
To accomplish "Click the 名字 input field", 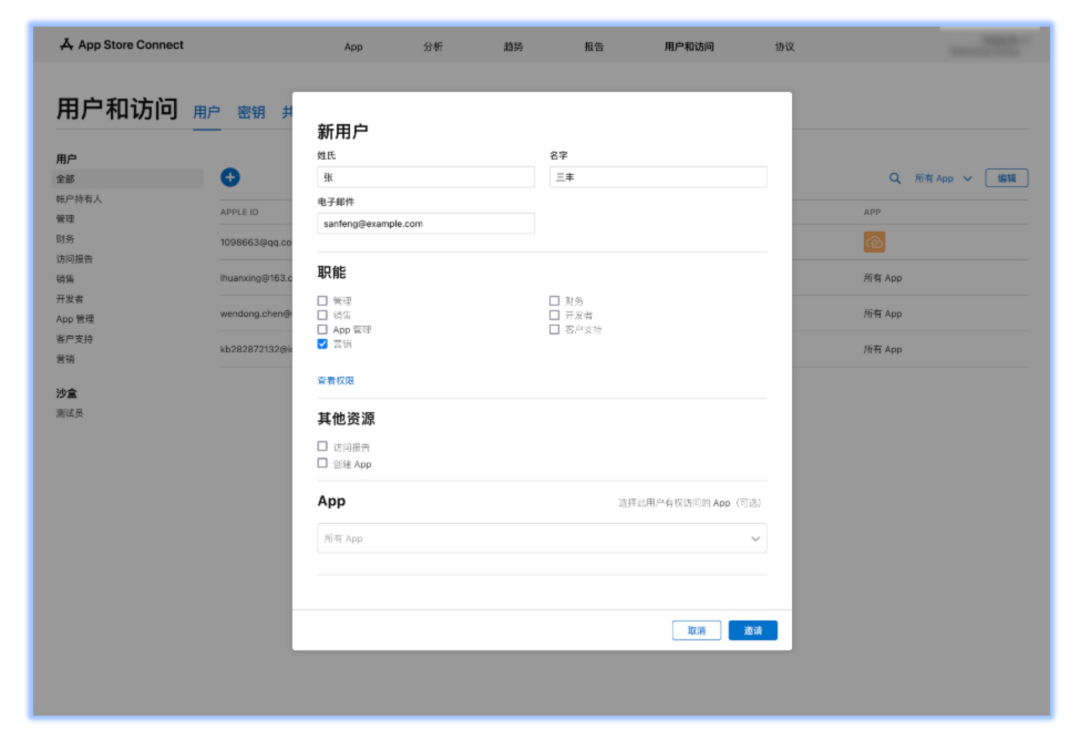I will coord(658,177).
